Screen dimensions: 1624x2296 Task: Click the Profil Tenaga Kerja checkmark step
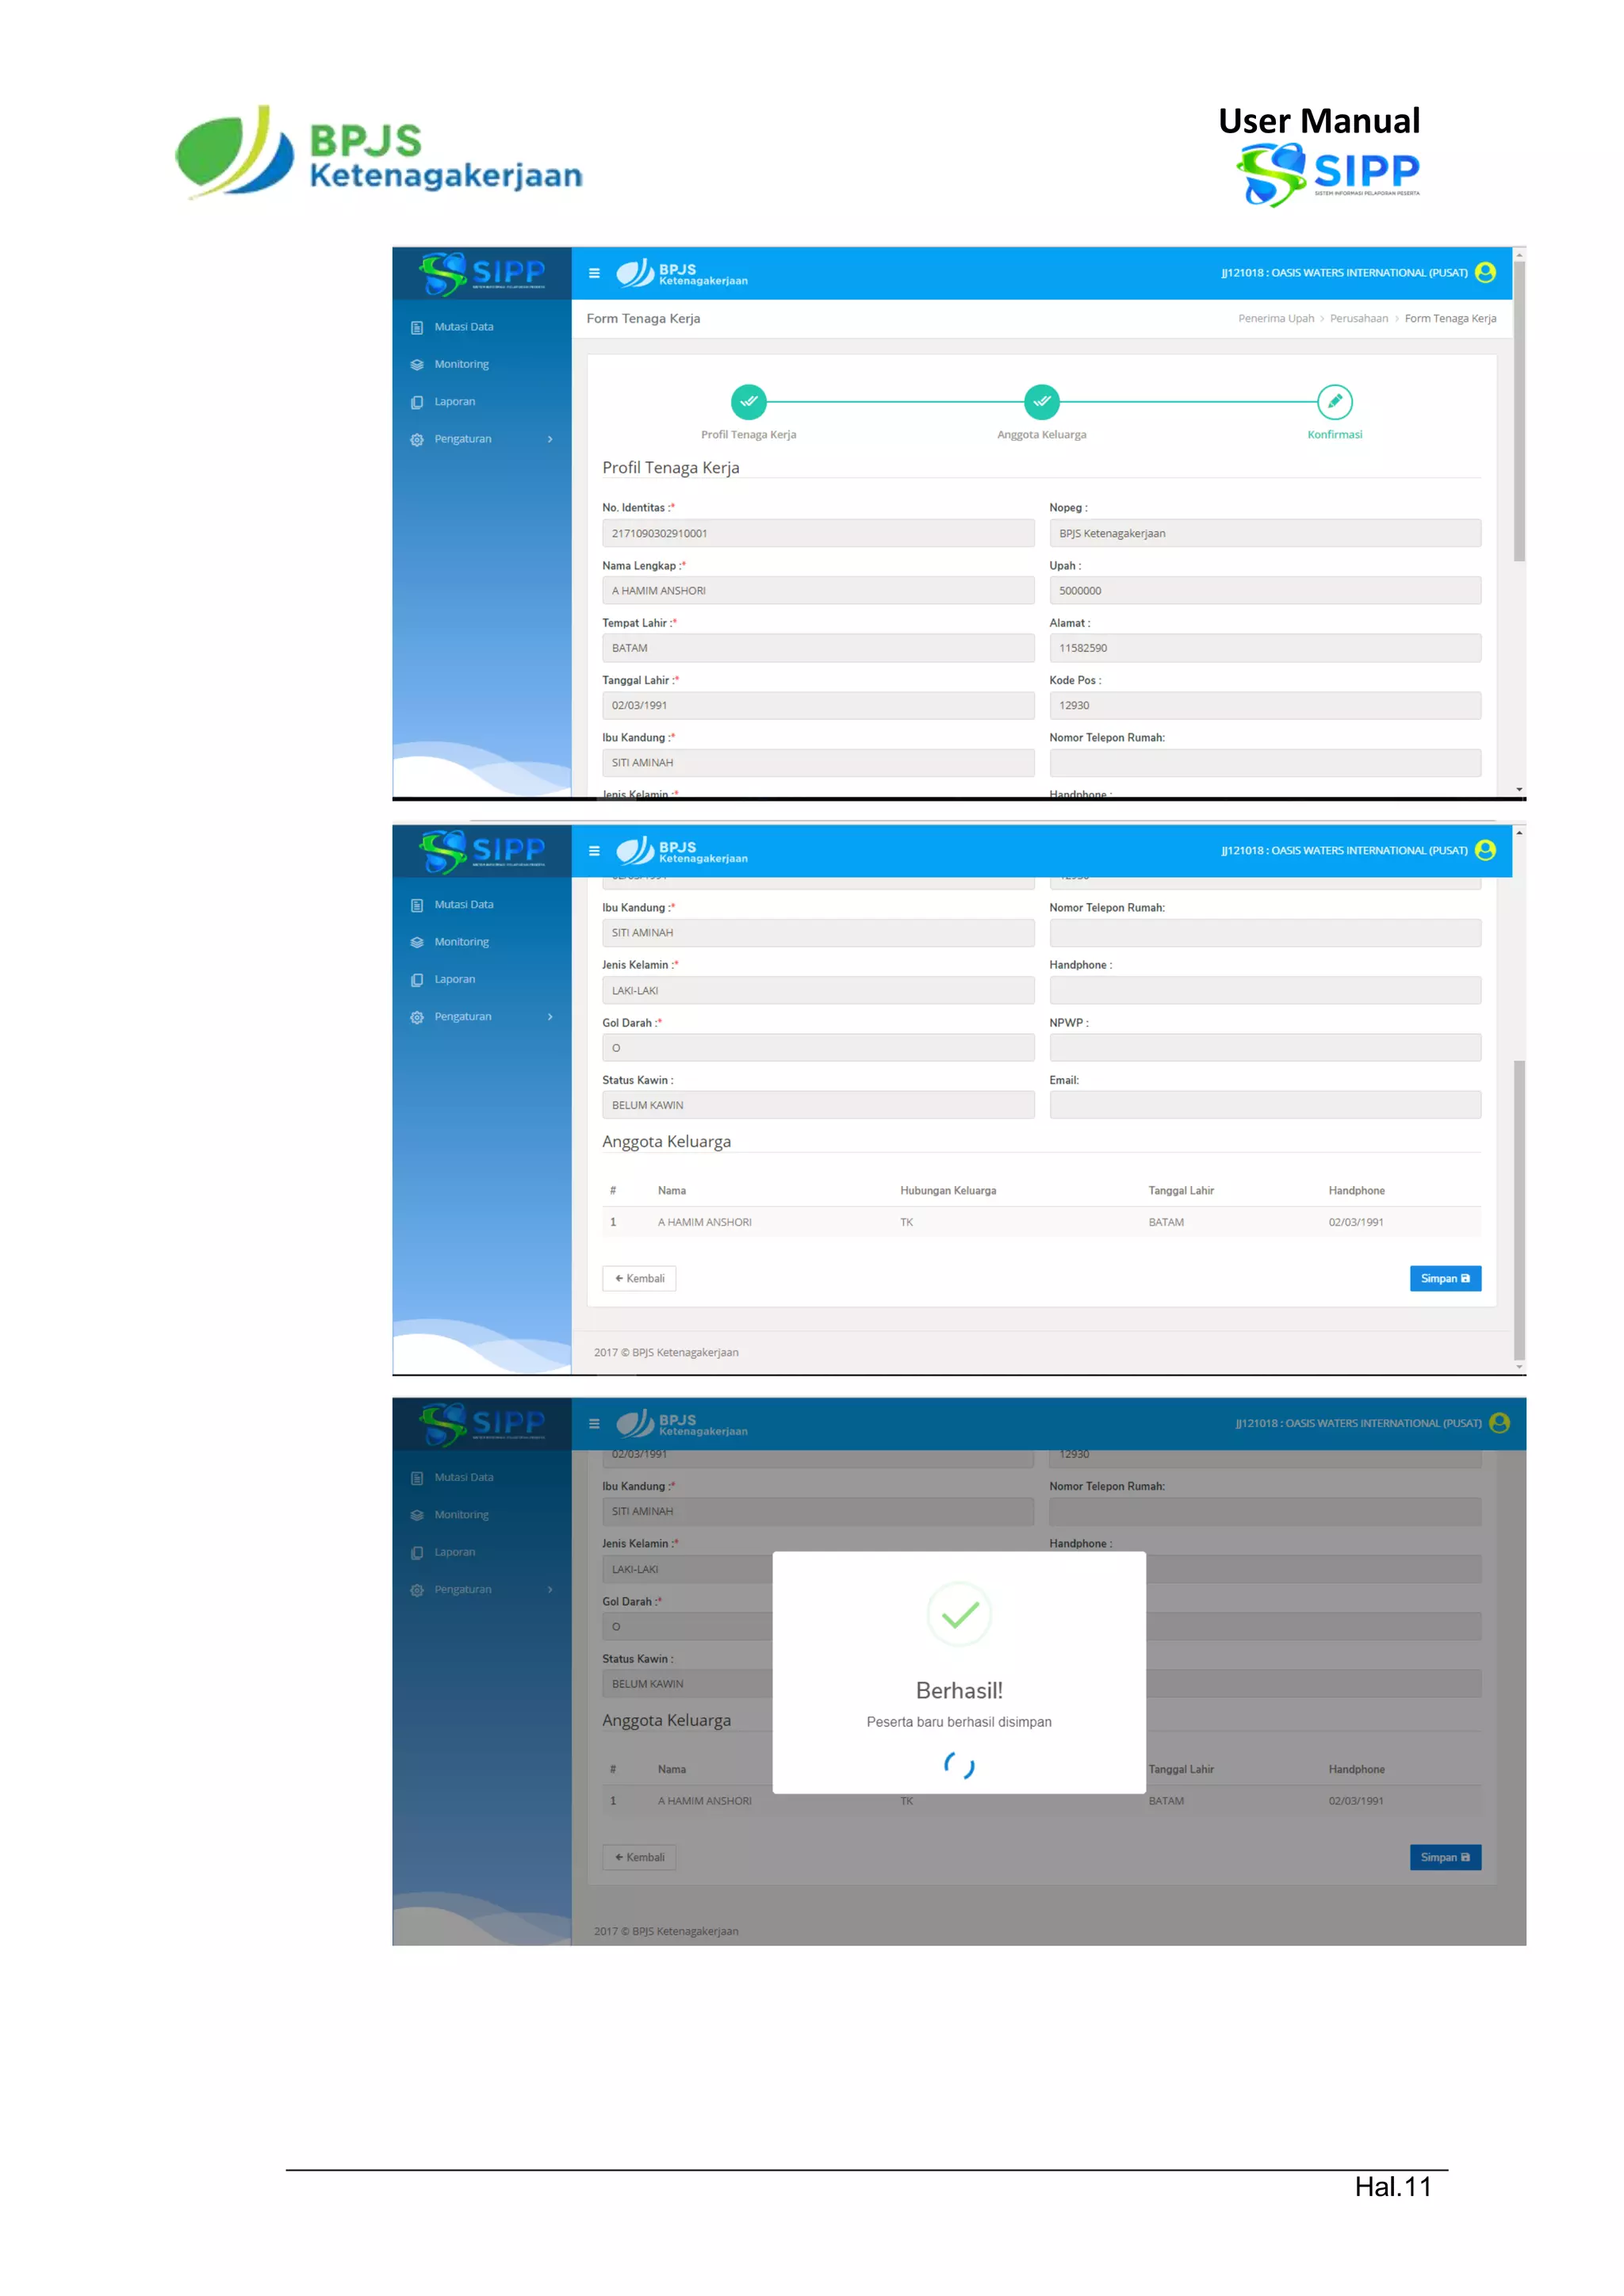pyautogui.click(x=748, y=402)
